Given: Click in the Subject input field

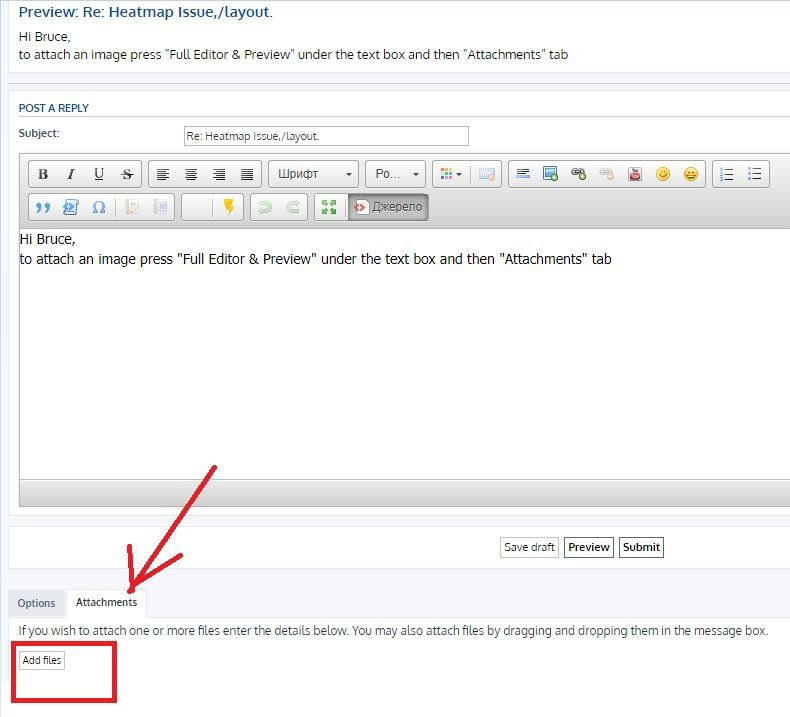Looking at the screenshot, I should 325,136.
